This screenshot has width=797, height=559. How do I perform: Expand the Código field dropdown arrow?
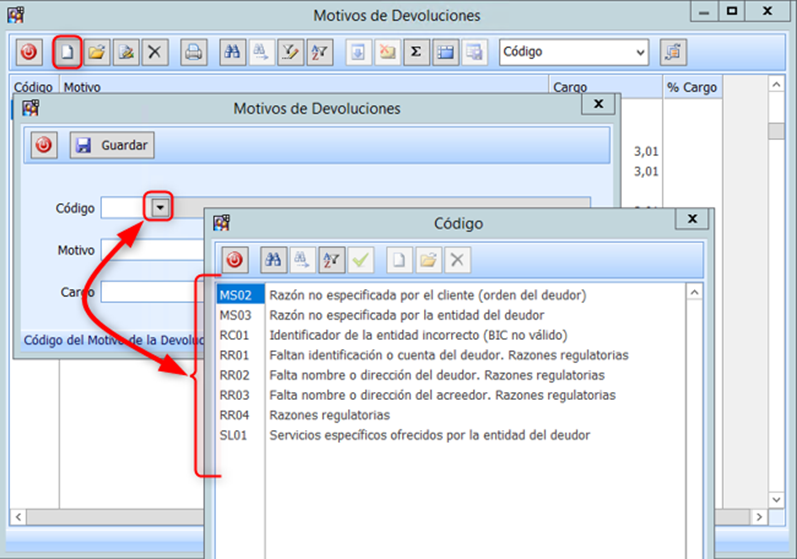click(x=160, y=207)
